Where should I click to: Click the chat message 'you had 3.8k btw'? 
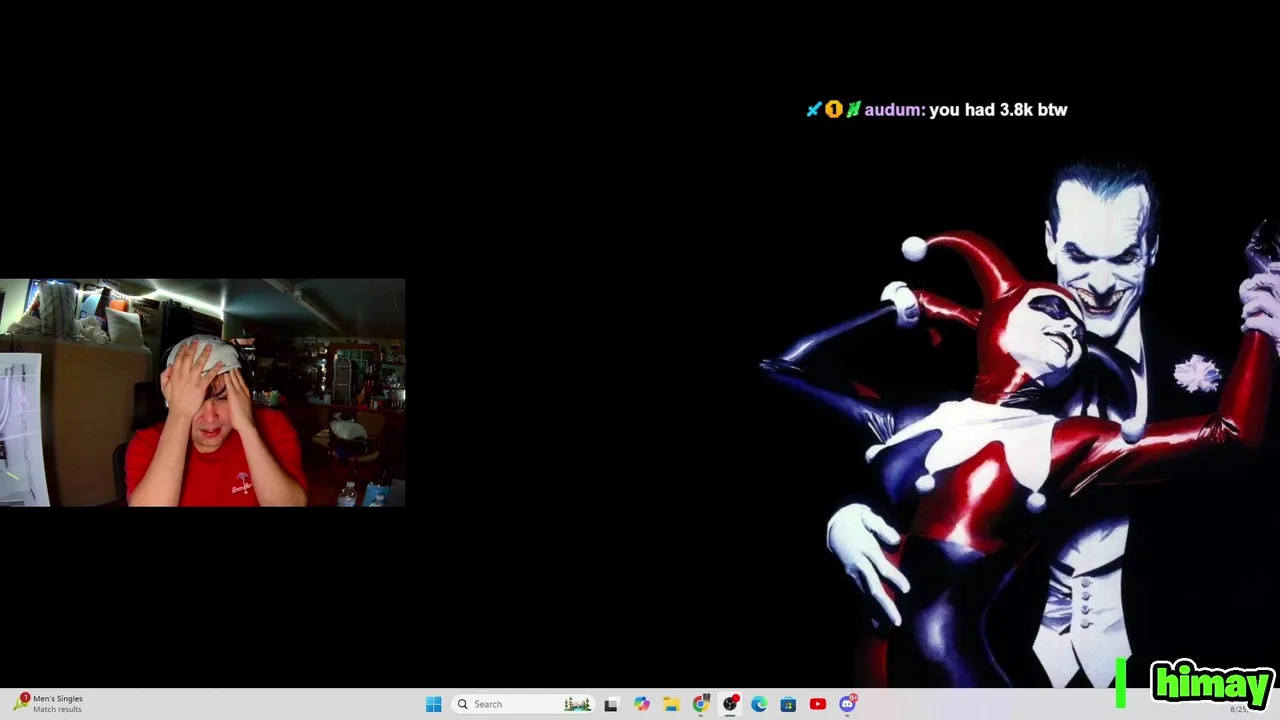(998, 110)
